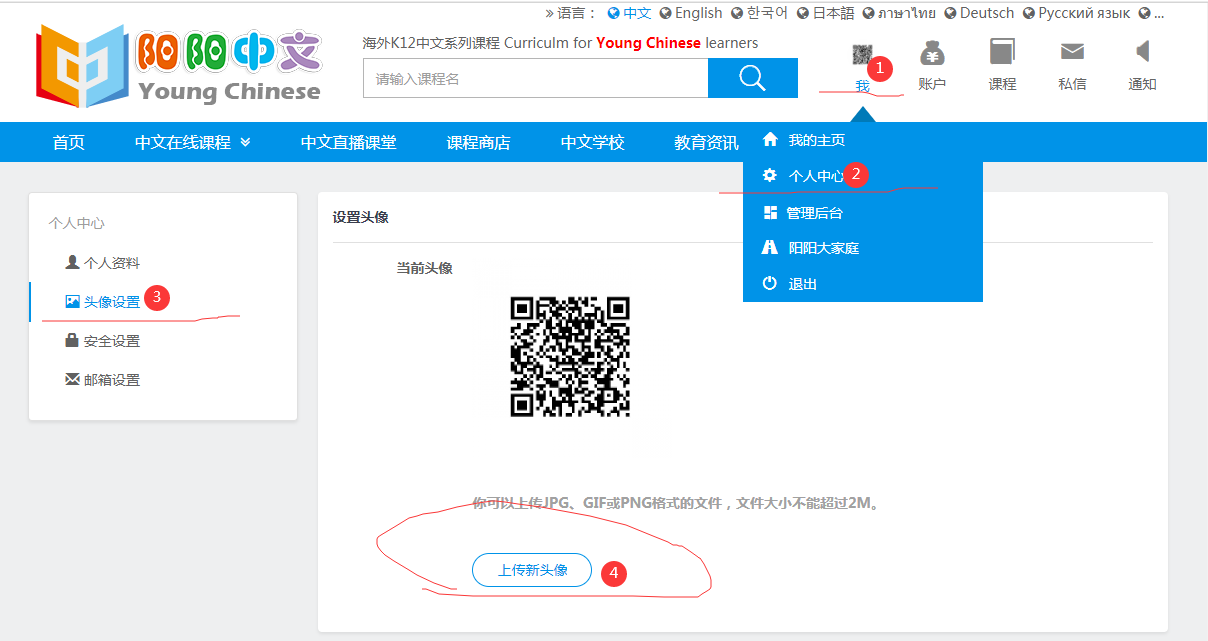Image resolution: width=1208 pixels, height=641 pixels.
Task: Switch language to 中文
Action: 637,13
